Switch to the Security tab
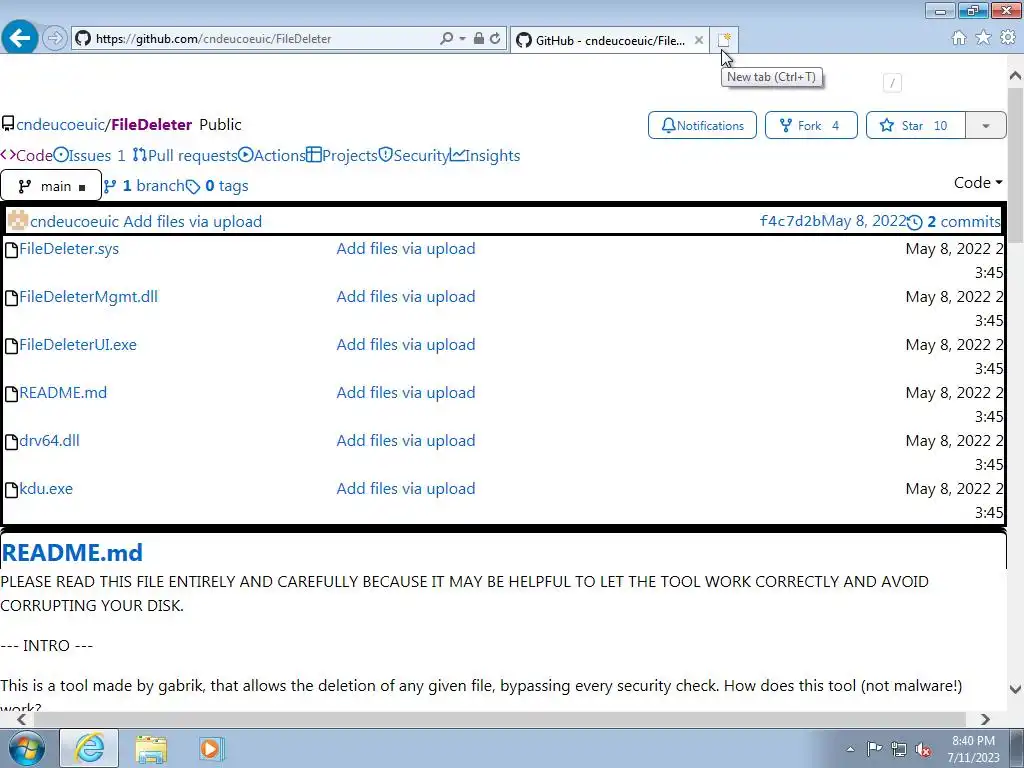Image resolution: width=1024 pixels, height=768 pixels. [413, 155]
